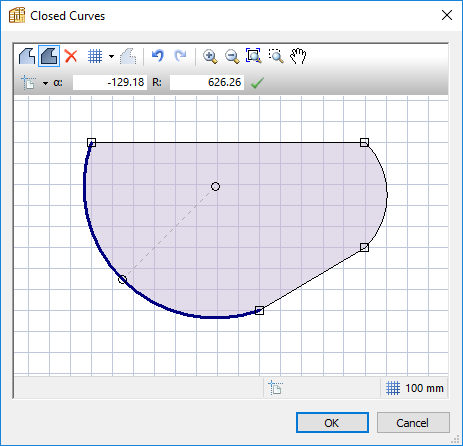Click the grayed-out curve shape icon
Image resolution: width=463 pixels, height=446 pixels.
coord(128,56)
